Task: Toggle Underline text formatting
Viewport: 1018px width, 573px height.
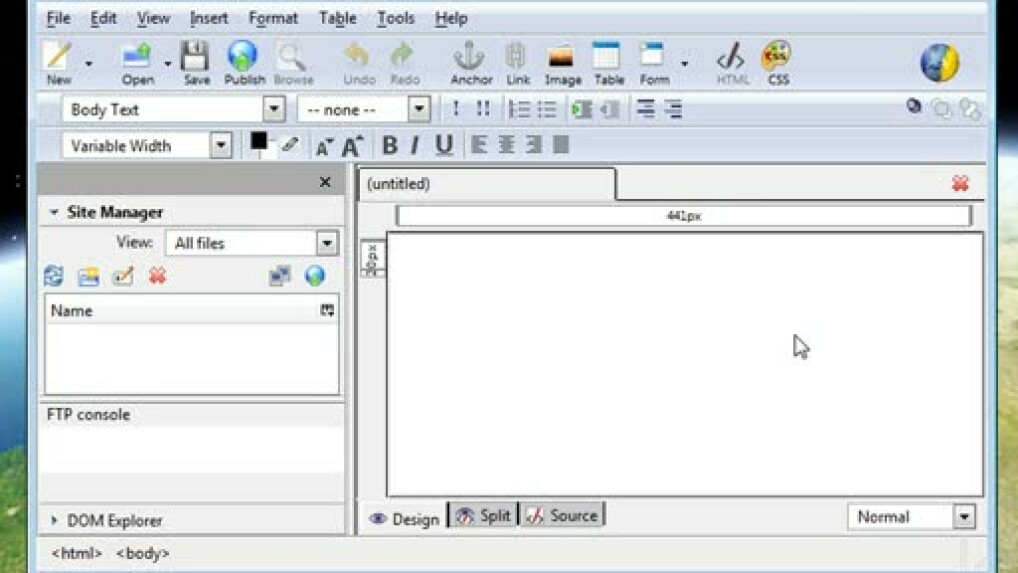Action: click(444, 145)
